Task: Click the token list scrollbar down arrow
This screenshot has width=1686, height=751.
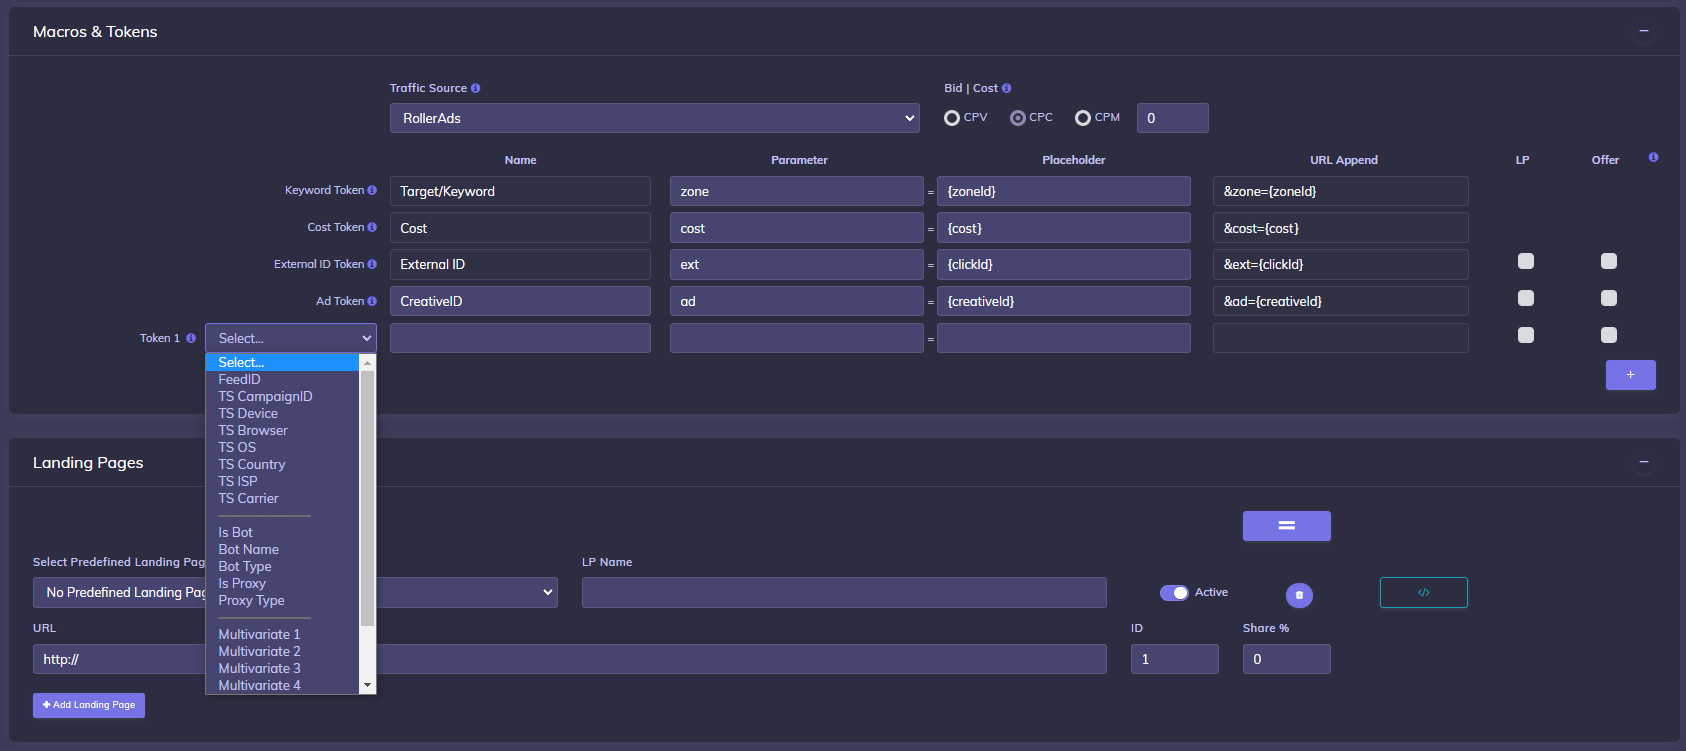Action: 367,685
